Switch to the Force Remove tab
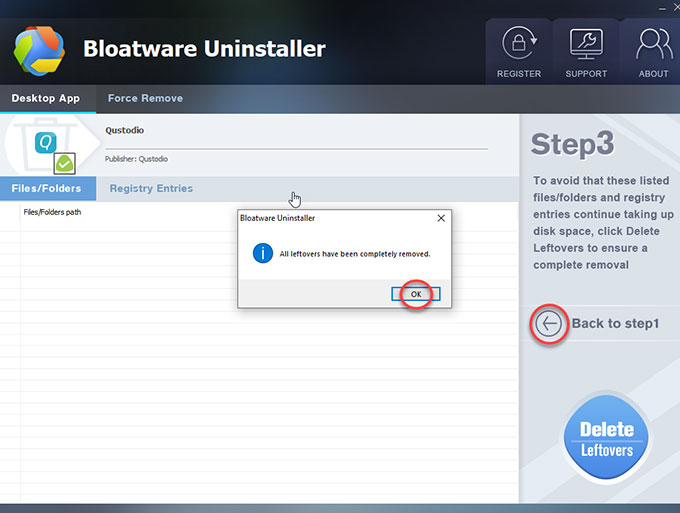Image resolution: width=680 pixels, height=513 pixels. 145,98
